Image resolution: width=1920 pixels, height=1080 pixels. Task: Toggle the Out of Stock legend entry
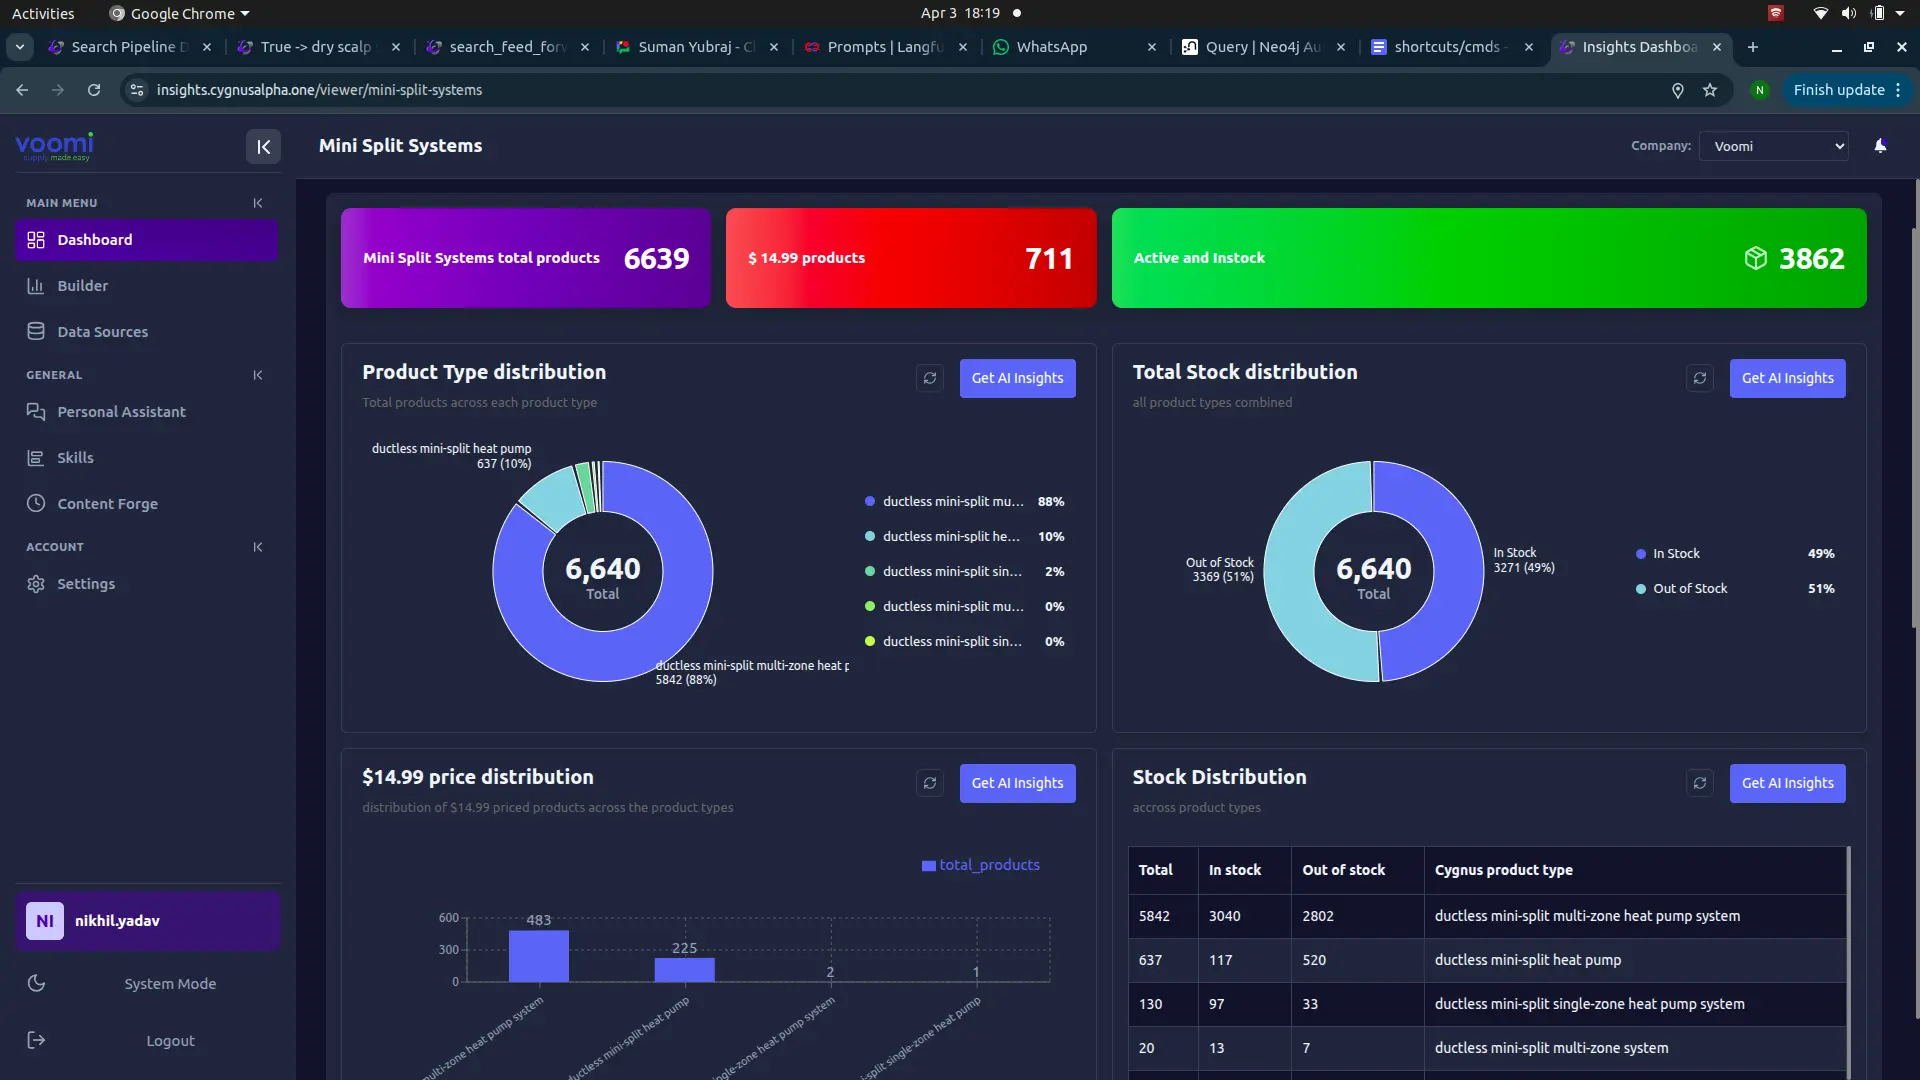pos(1734,589)
